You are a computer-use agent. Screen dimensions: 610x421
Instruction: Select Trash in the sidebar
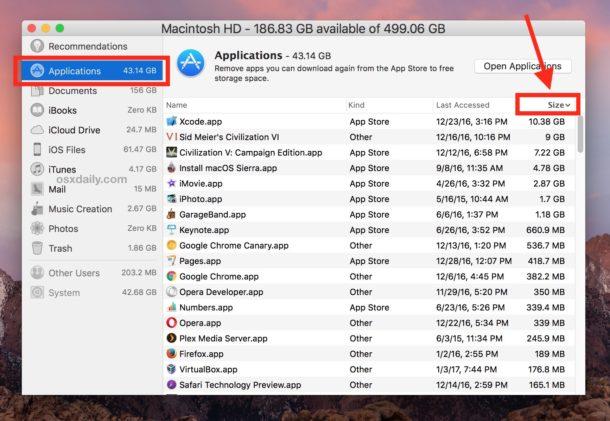[60, 247]
